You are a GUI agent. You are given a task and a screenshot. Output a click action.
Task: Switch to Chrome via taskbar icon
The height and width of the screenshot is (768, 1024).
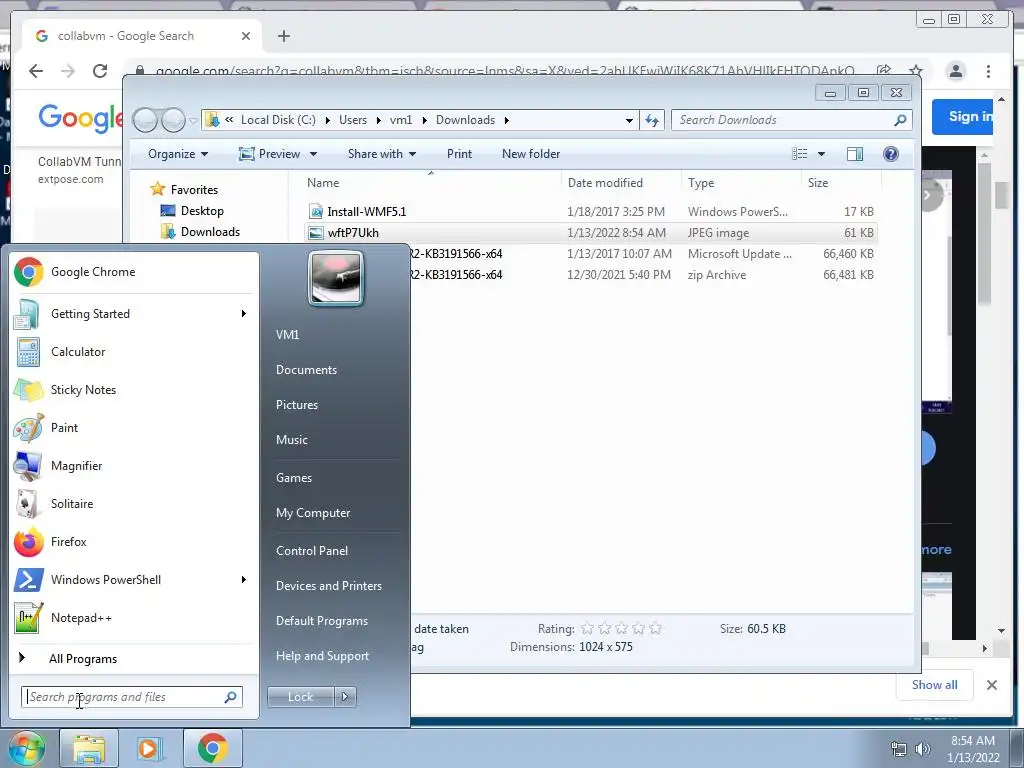212,748
